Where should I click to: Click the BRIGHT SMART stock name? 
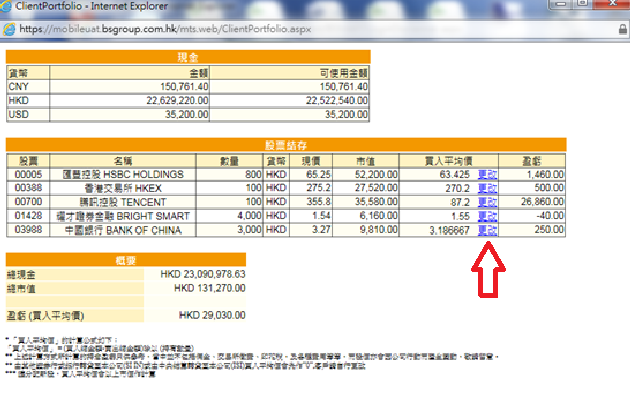tap(123, 216)
